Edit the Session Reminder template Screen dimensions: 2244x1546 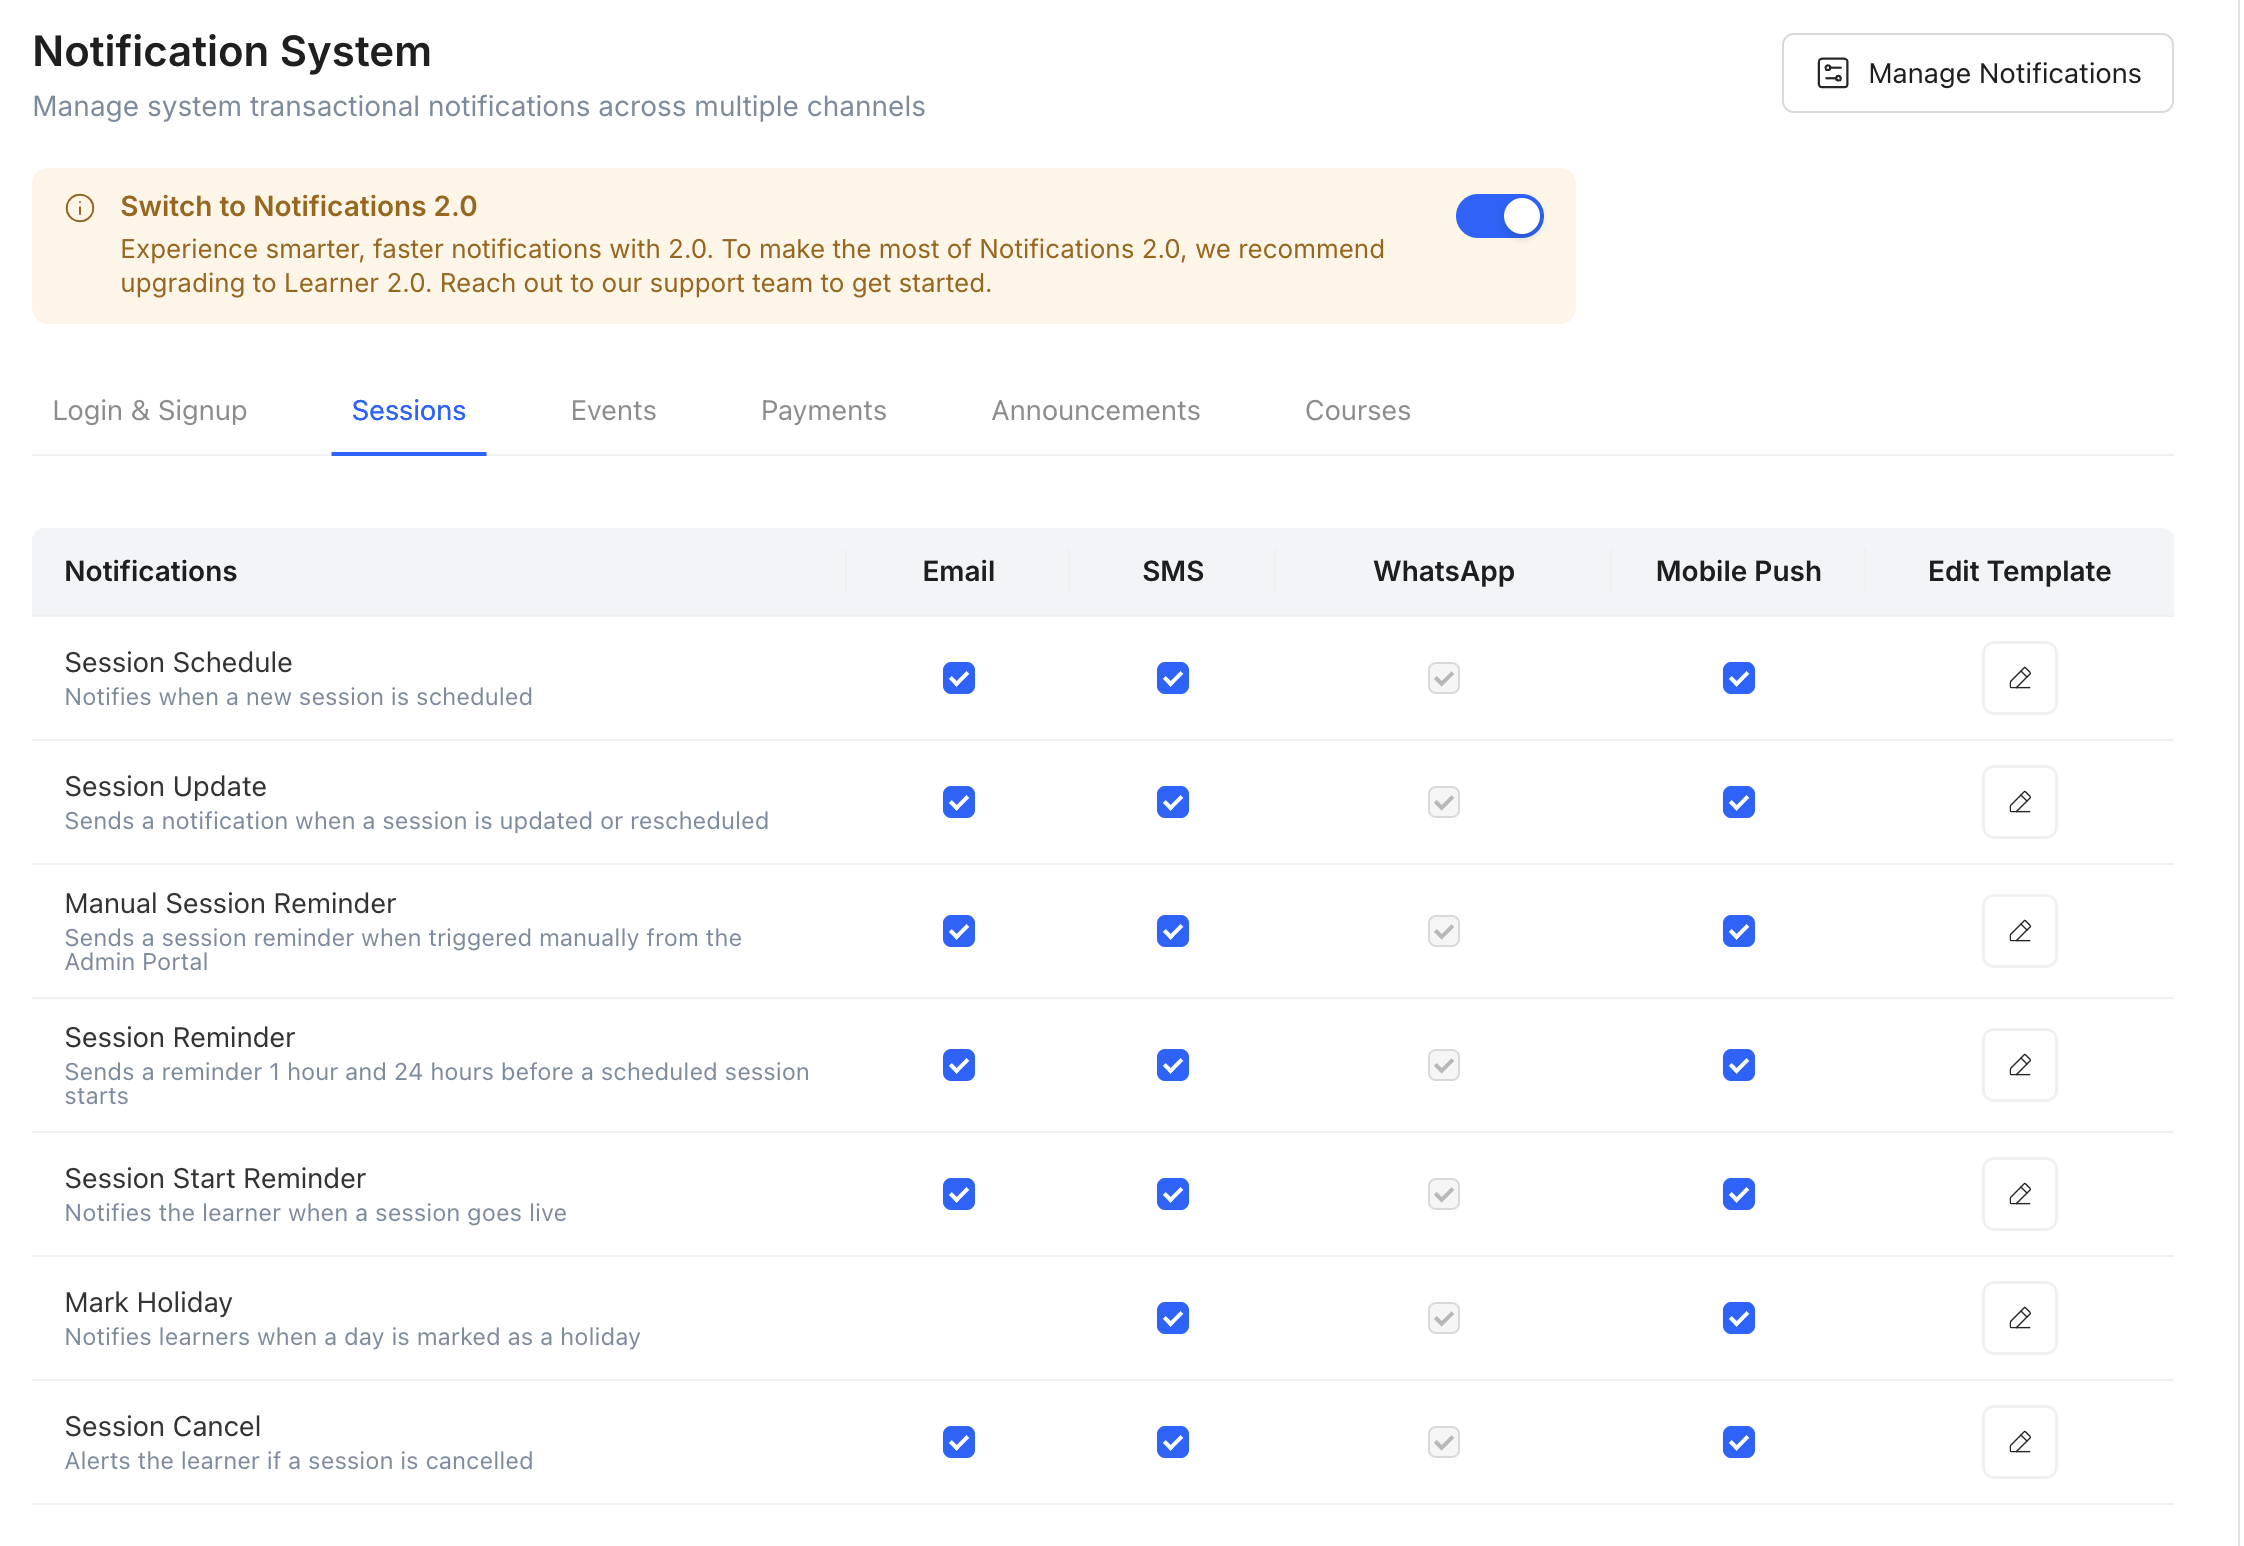[x=2019, y=1065]
